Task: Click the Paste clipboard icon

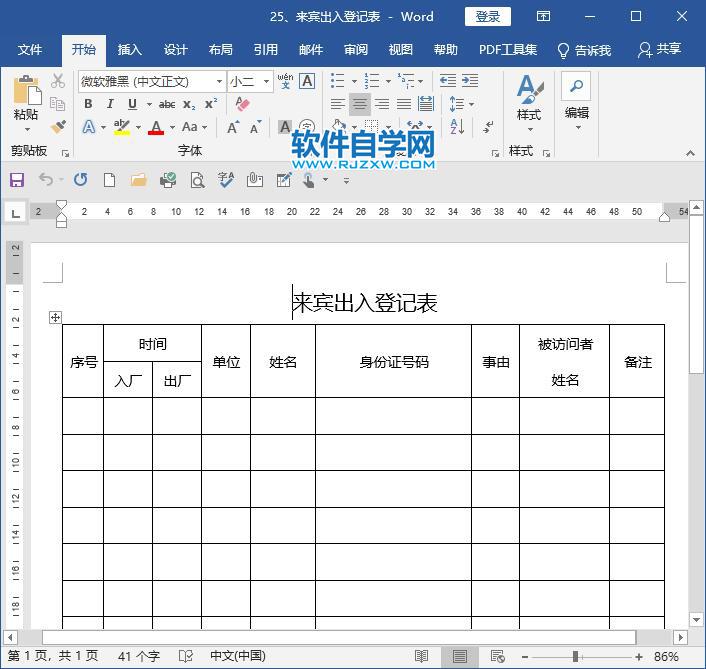Action: [x=26, y=90]
